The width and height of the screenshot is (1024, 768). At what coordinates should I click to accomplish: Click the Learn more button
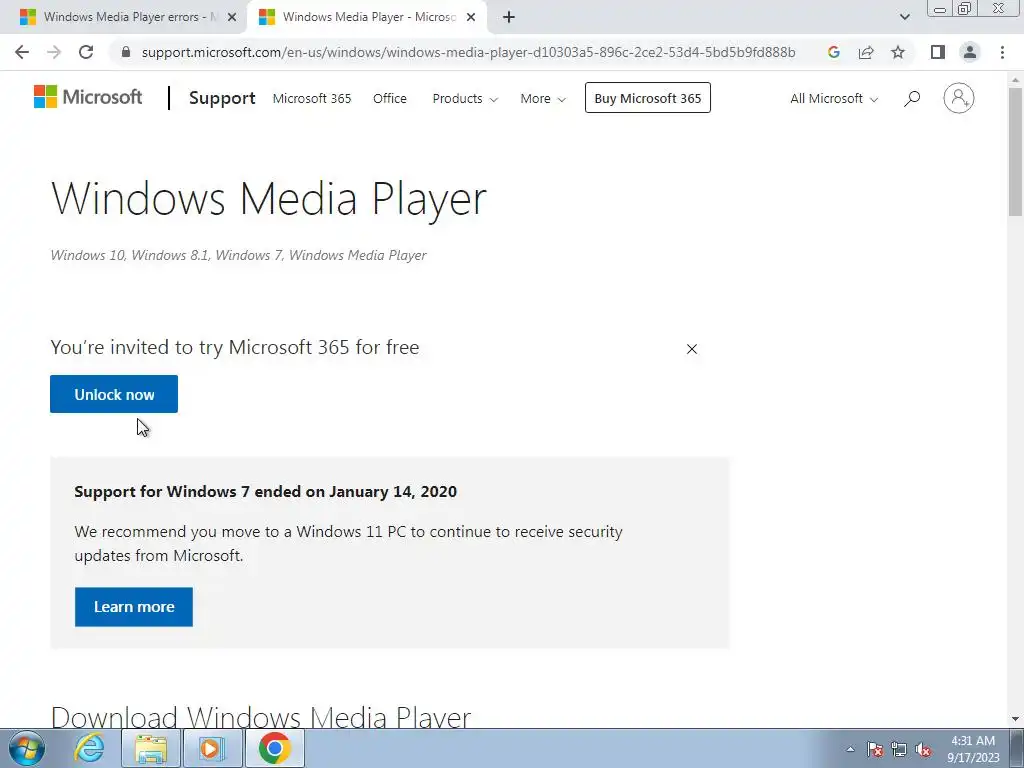[133, 607]
